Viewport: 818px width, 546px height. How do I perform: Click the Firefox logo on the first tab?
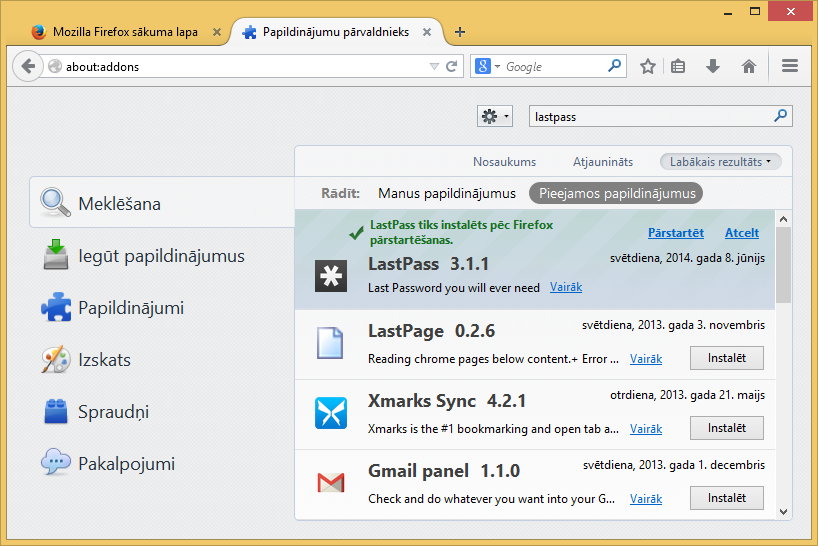click(x=39, y=32)
